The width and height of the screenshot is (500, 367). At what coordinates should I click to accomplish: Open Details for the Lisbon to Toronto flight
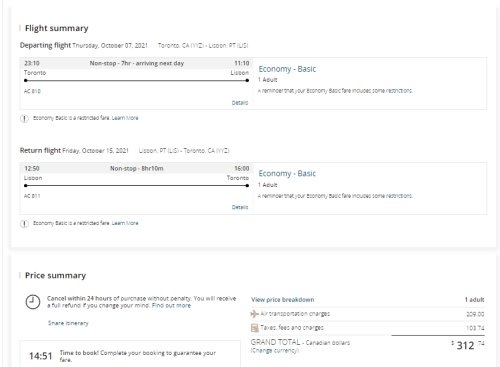tap(240, 207)
